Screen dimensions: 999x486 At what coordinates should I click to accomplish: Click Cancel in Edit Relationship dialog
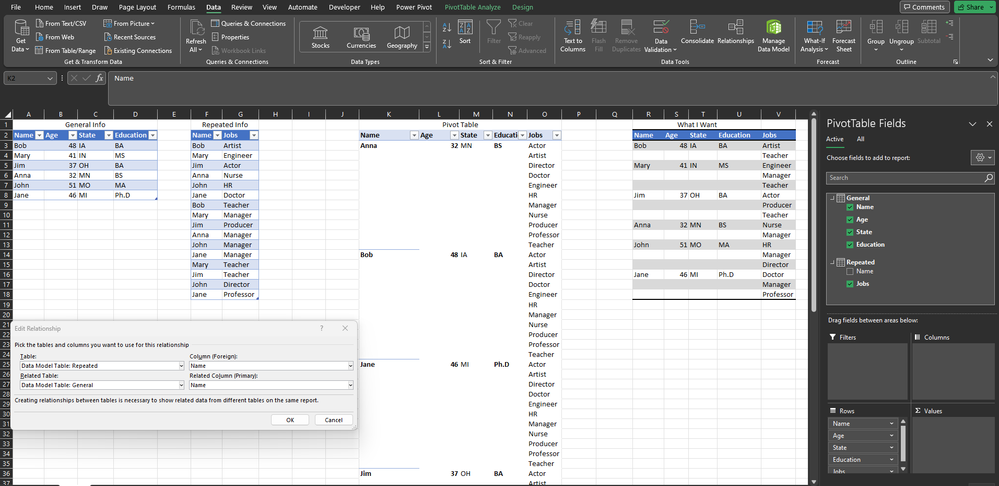[x=334, y=420]
